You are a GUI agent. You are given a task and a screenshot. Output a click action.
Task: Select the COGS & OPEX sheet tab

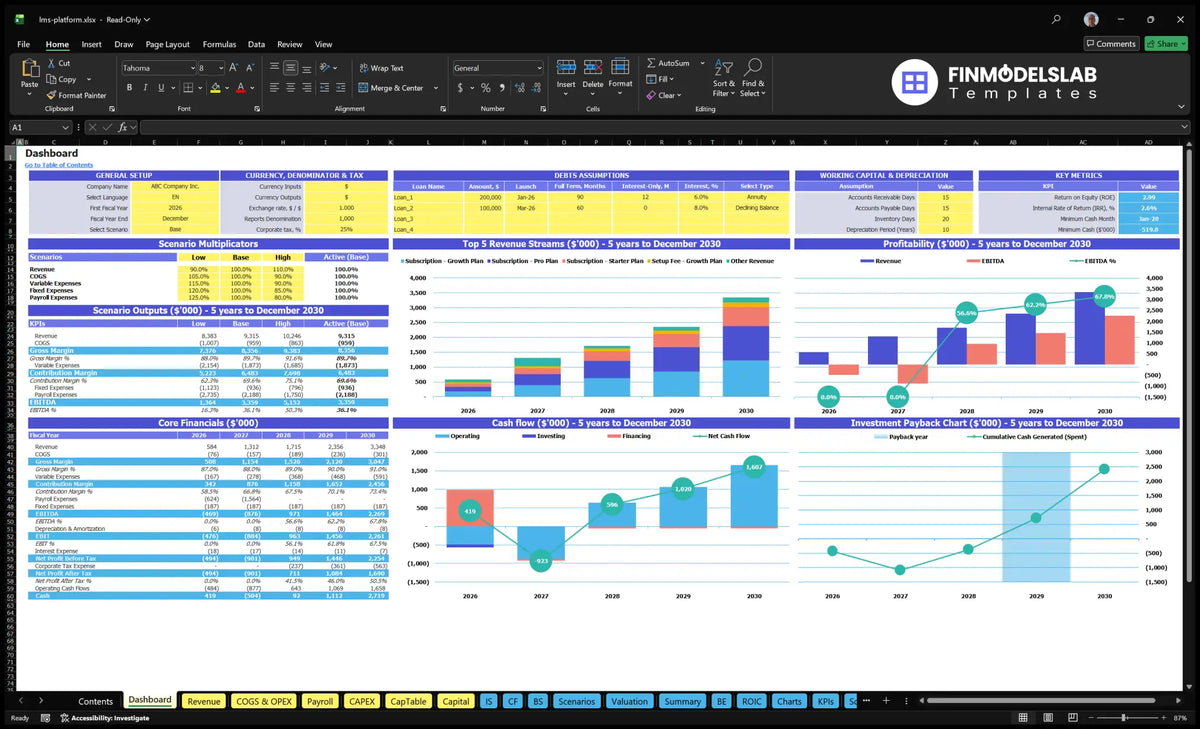(x=263, y=701)
